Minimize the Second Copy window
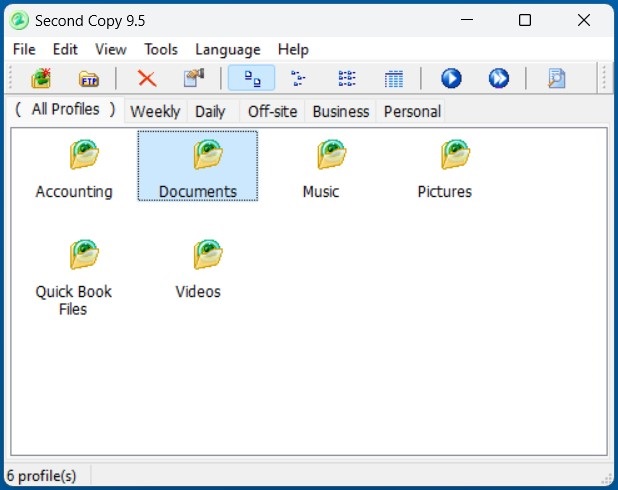Viewport: 618px width, 490px height. point(467,20)
